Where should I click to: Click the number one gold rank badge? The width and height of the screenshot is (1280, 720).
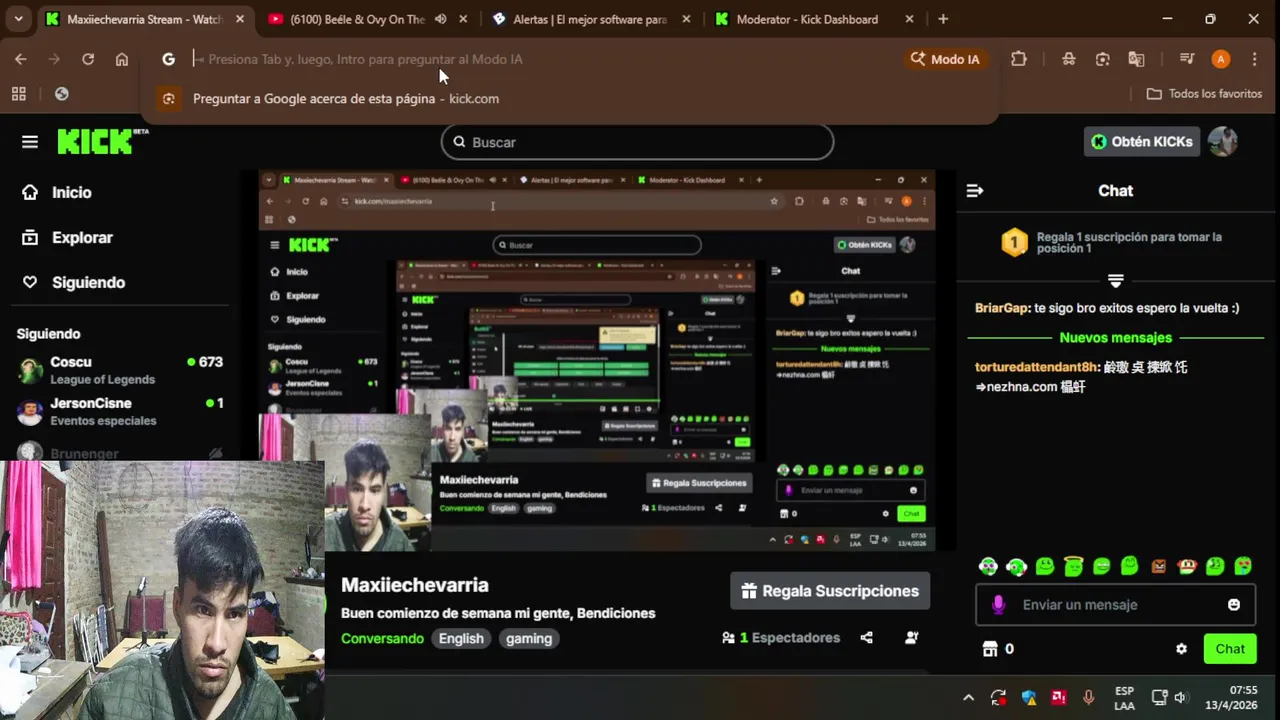coord(1014,242)
